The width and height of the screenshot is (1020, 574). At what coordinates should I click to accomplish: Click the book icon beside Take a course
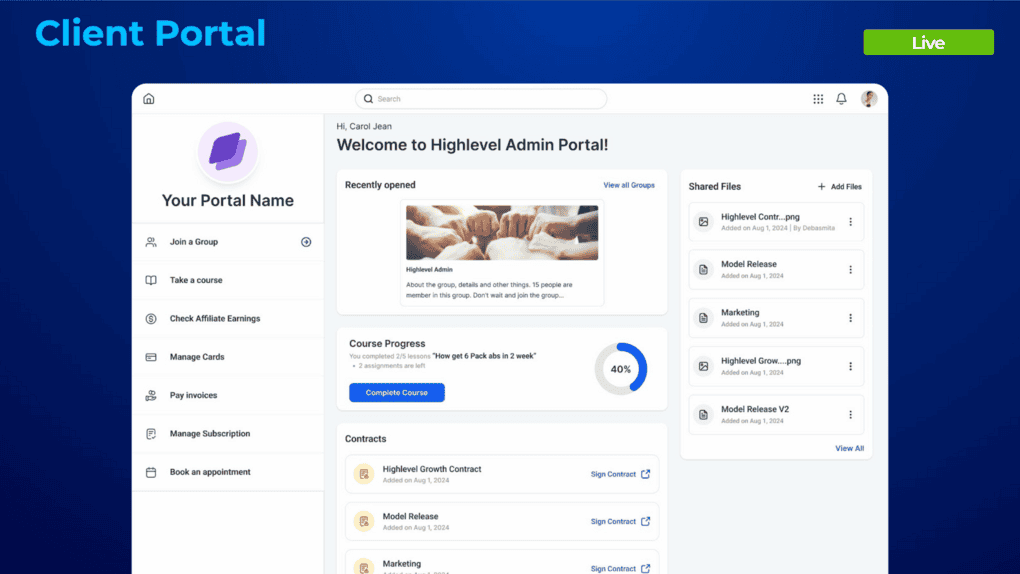coord(151,280)
